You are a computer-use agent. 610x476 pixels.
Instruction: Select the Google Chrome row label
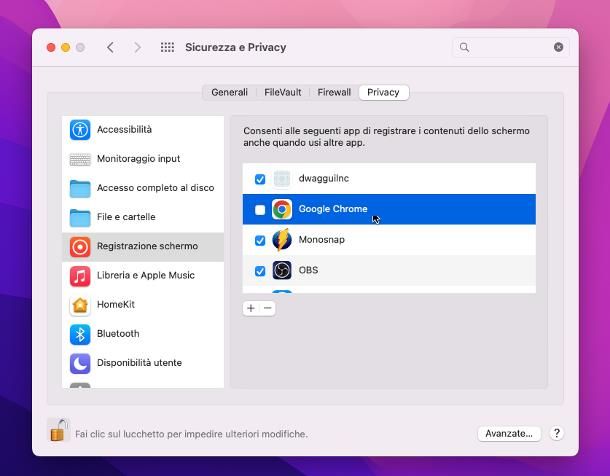[x=333, y=209]
